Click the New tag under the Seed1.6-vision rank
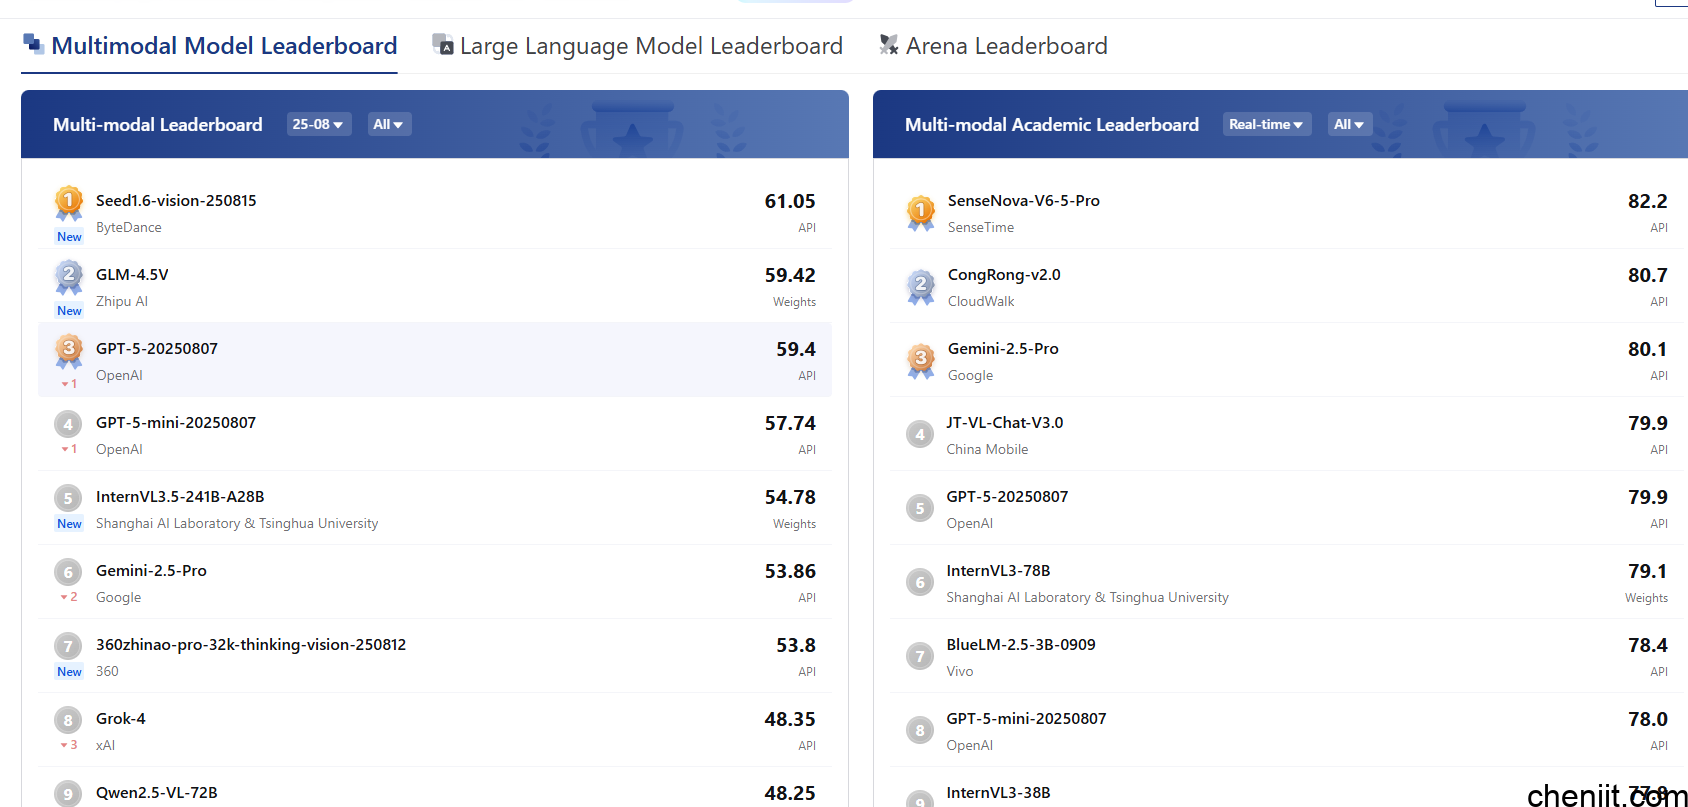The height and width of the screenshot is (807, 1688). click(x=69, y=237)
